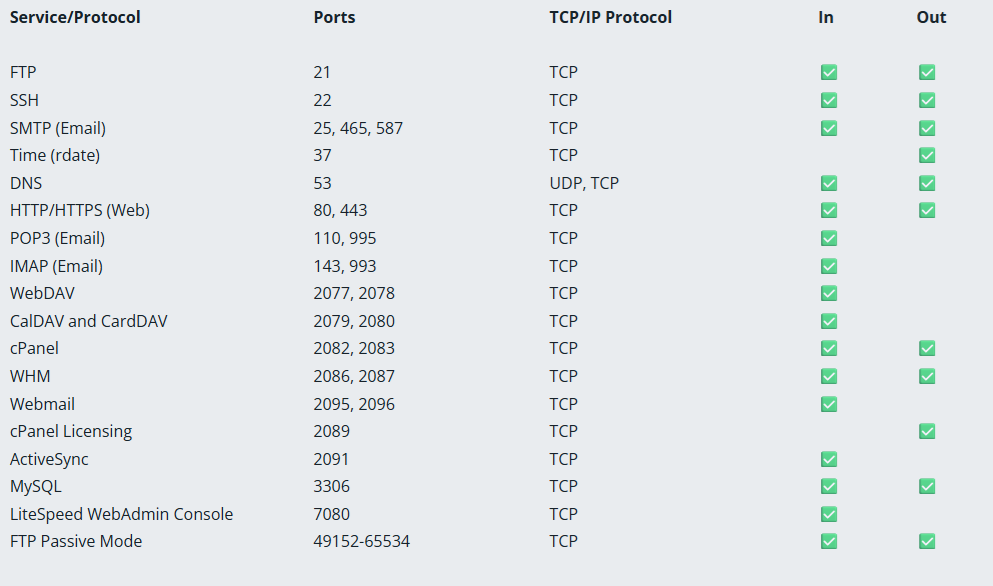Click the WebDAV inbound checkmark
This screenshot has width=993, height=586.
[828, 293]
